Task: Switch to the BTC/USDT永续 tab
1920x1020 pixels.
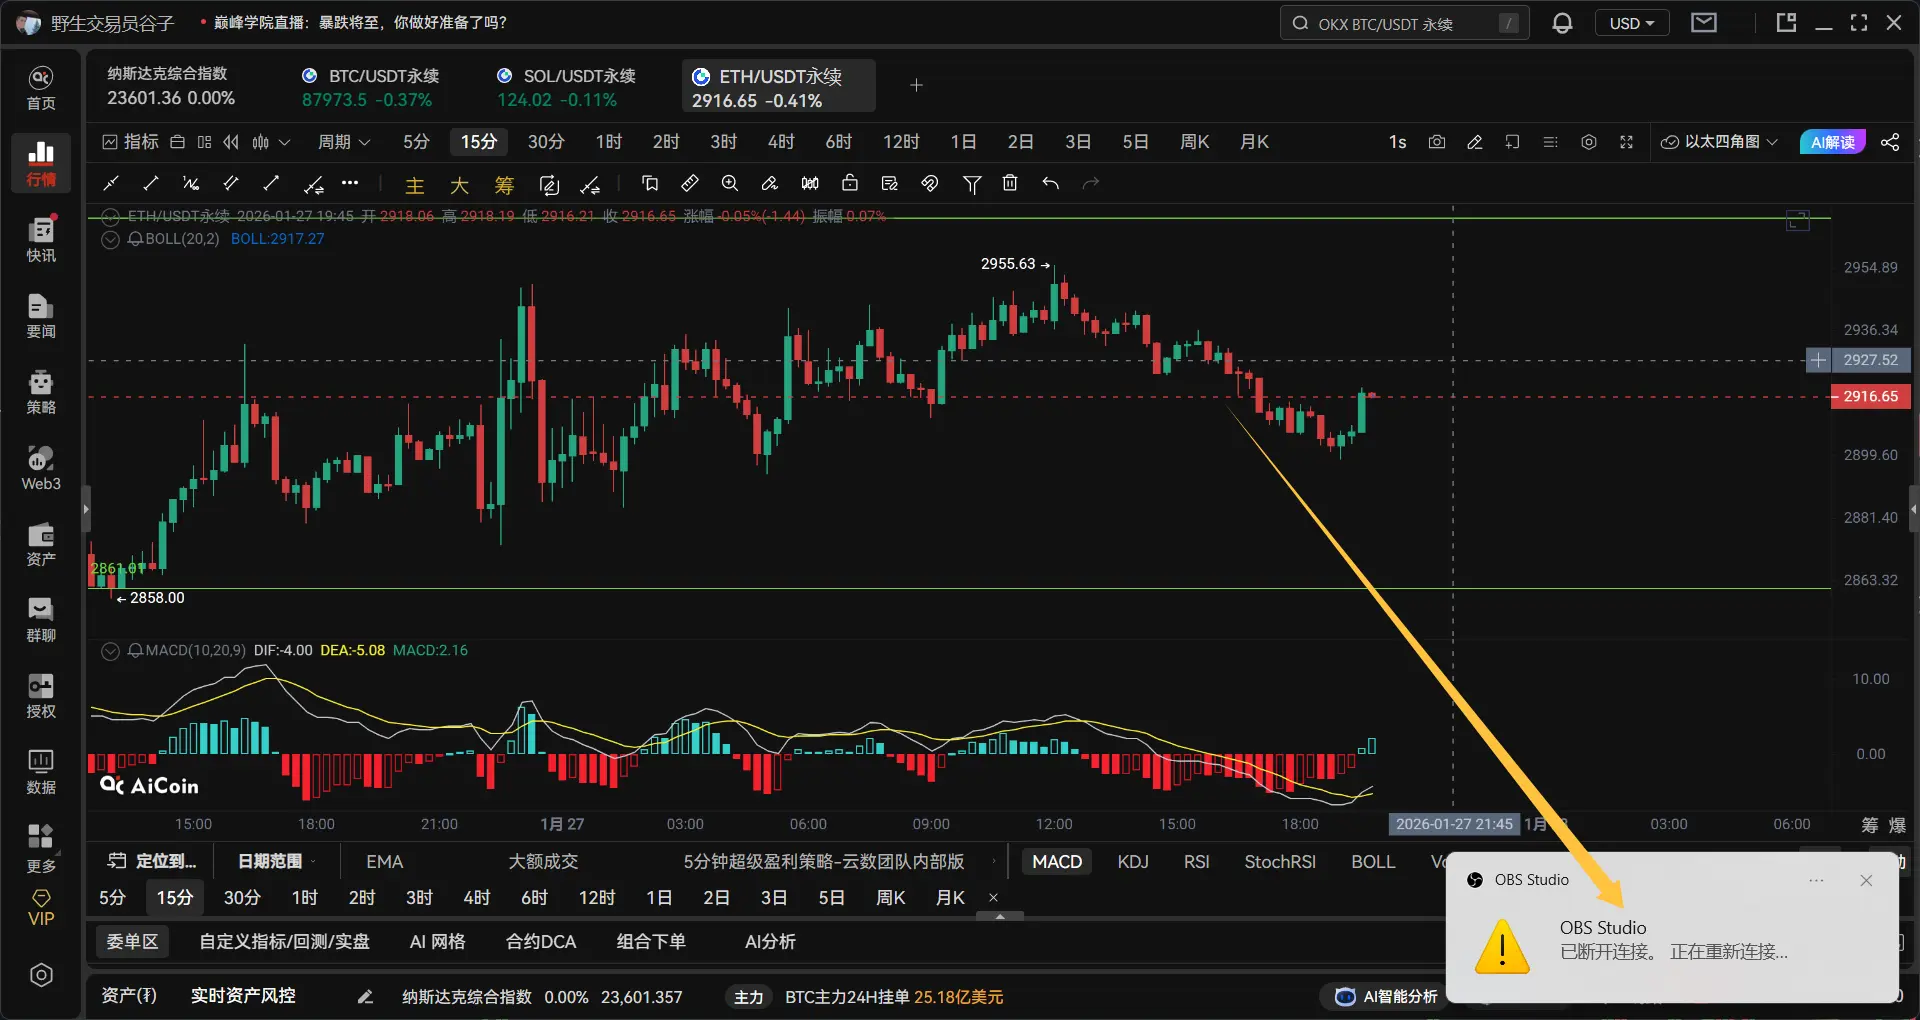Action: point(371,87)
